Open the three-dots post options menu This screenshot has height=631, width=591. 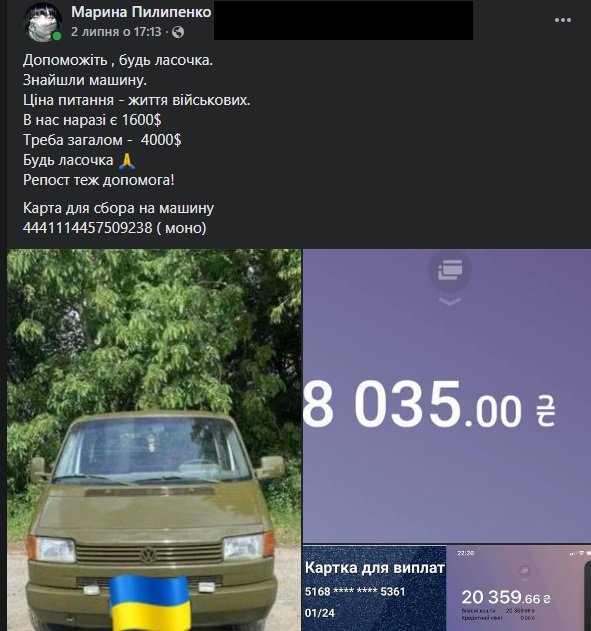point(562,20)
